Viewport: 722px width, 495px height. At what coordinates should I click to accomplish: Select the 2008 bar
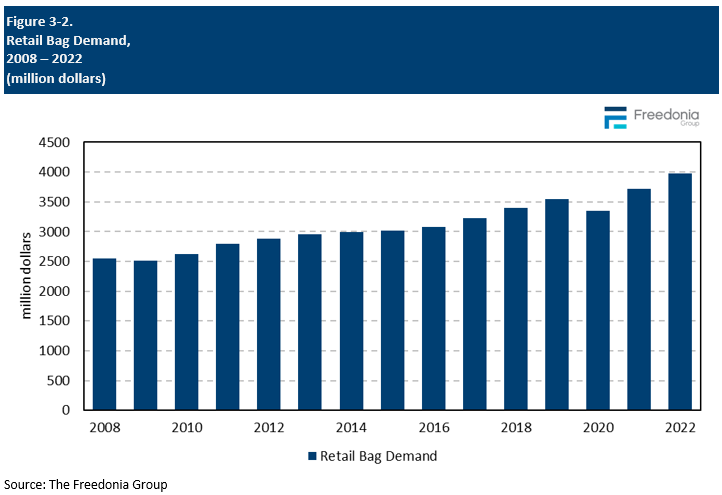[105, 334]
